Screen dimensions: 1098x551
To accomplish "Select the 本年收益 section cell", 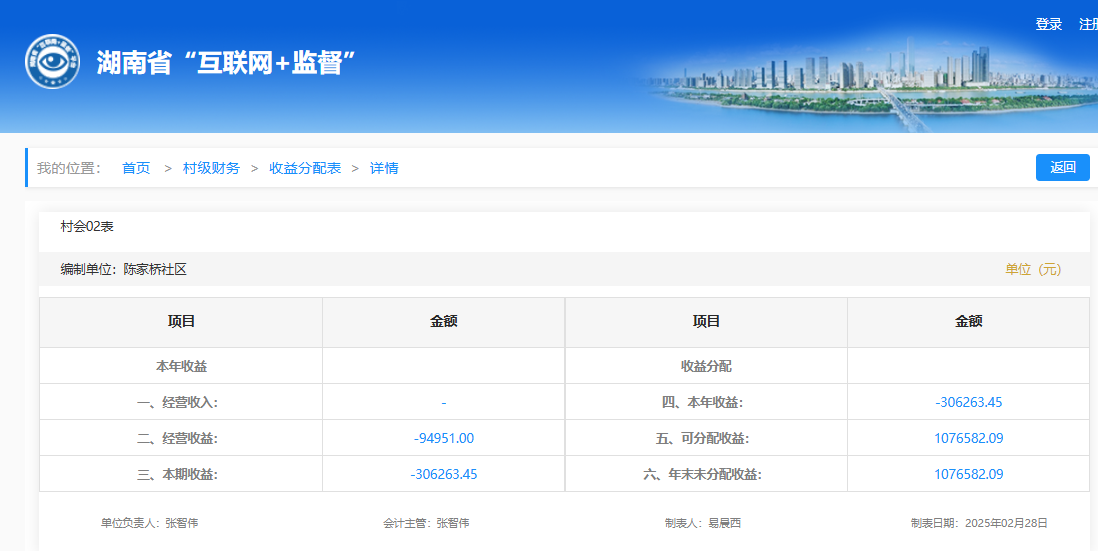I will [181, 366].
